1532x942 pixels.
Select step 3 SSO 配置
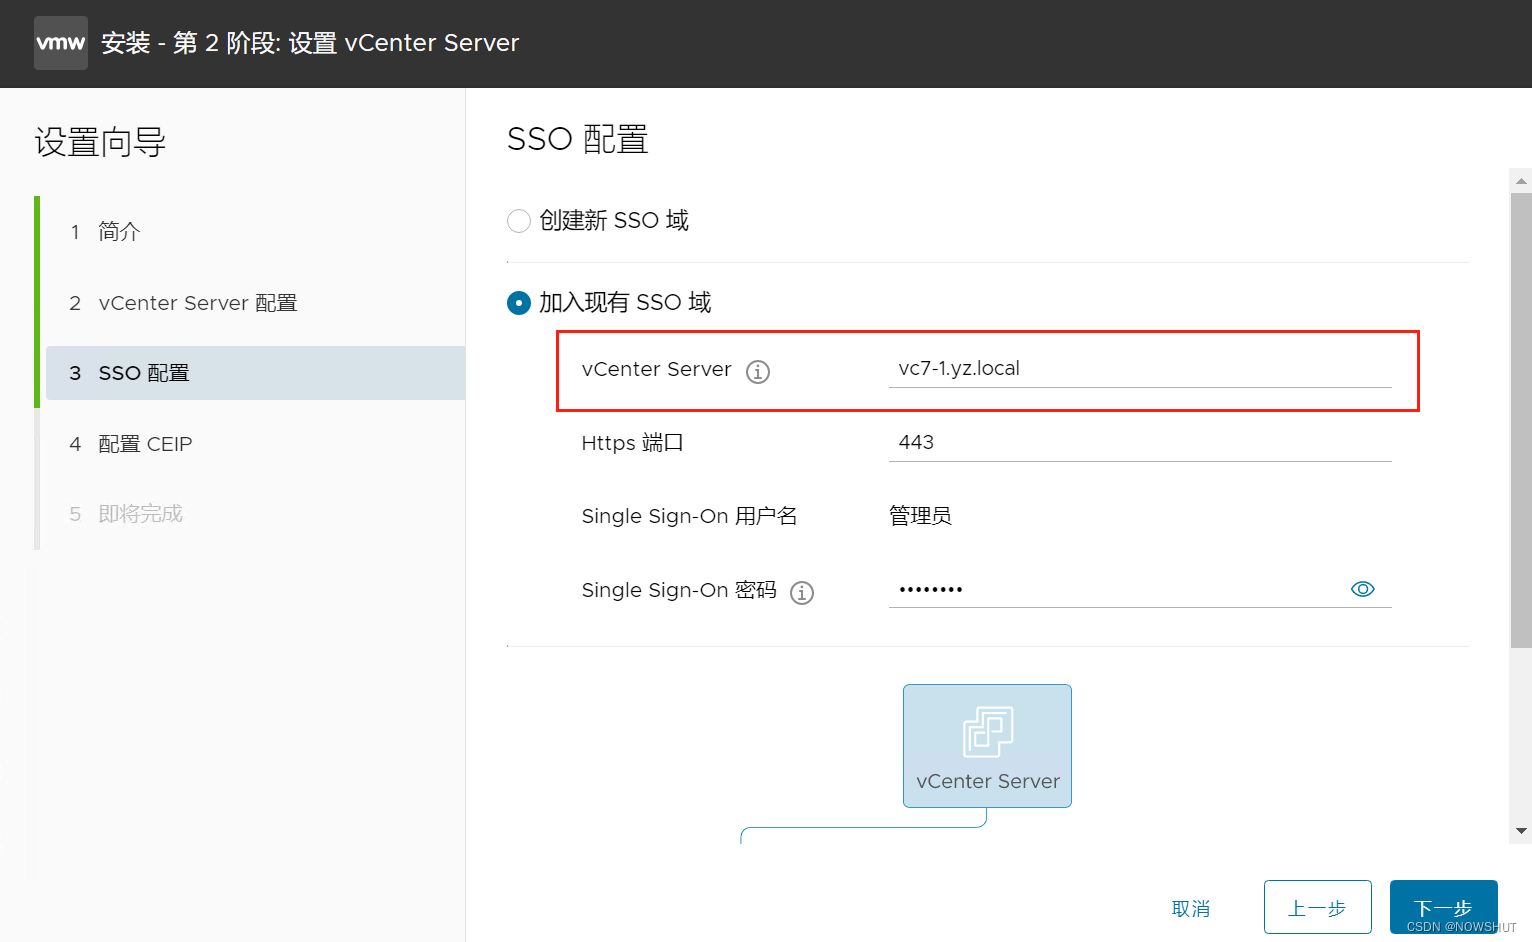click(x=255, y=373)
